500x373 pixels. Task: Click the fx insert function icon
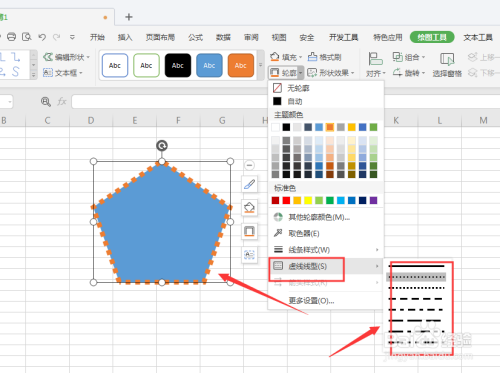(x=62, y=101)
